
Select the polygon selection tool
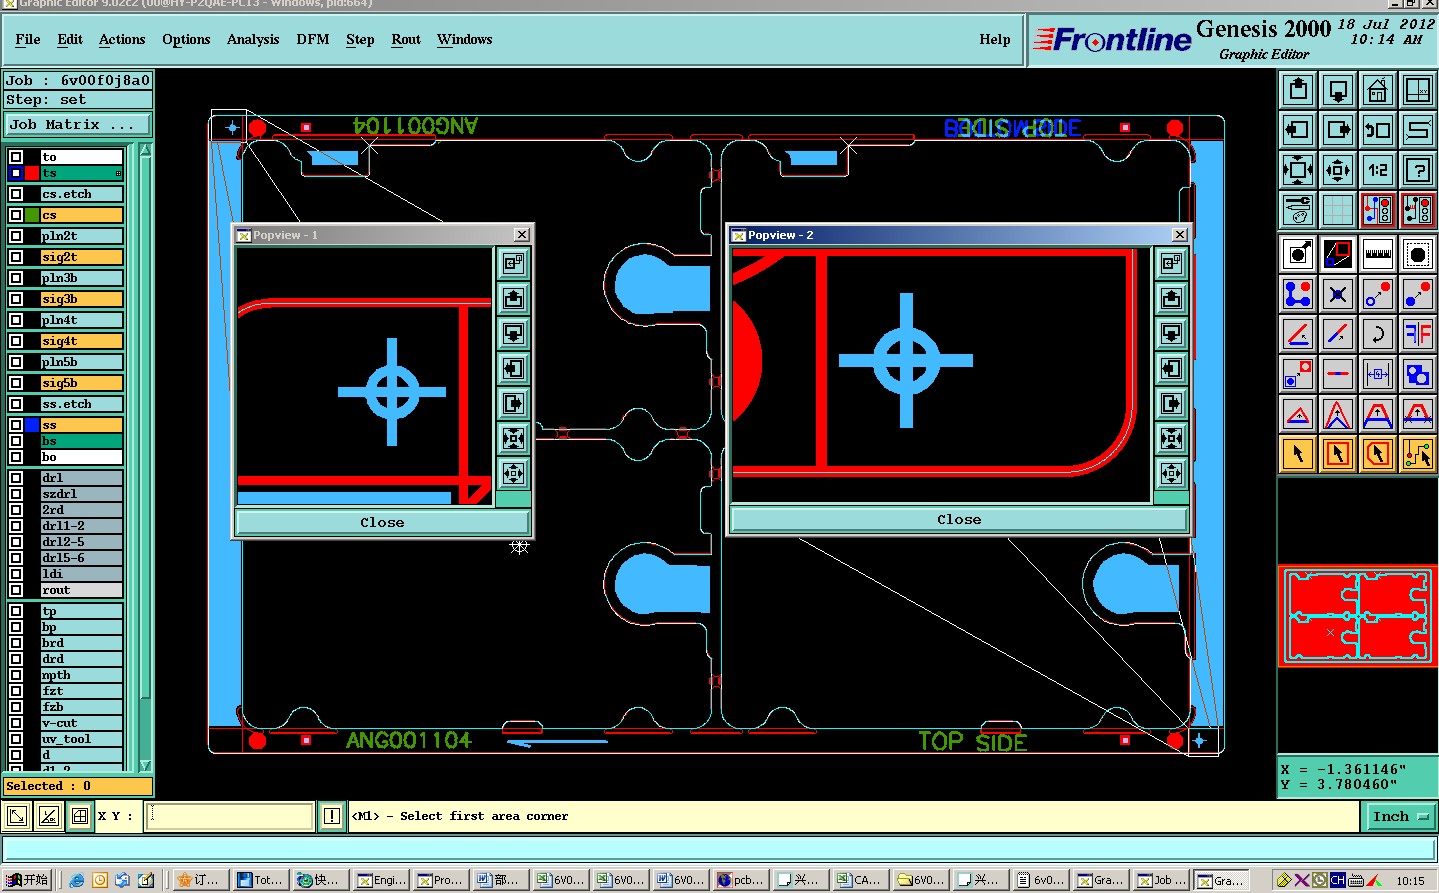tap(1378, 454)
